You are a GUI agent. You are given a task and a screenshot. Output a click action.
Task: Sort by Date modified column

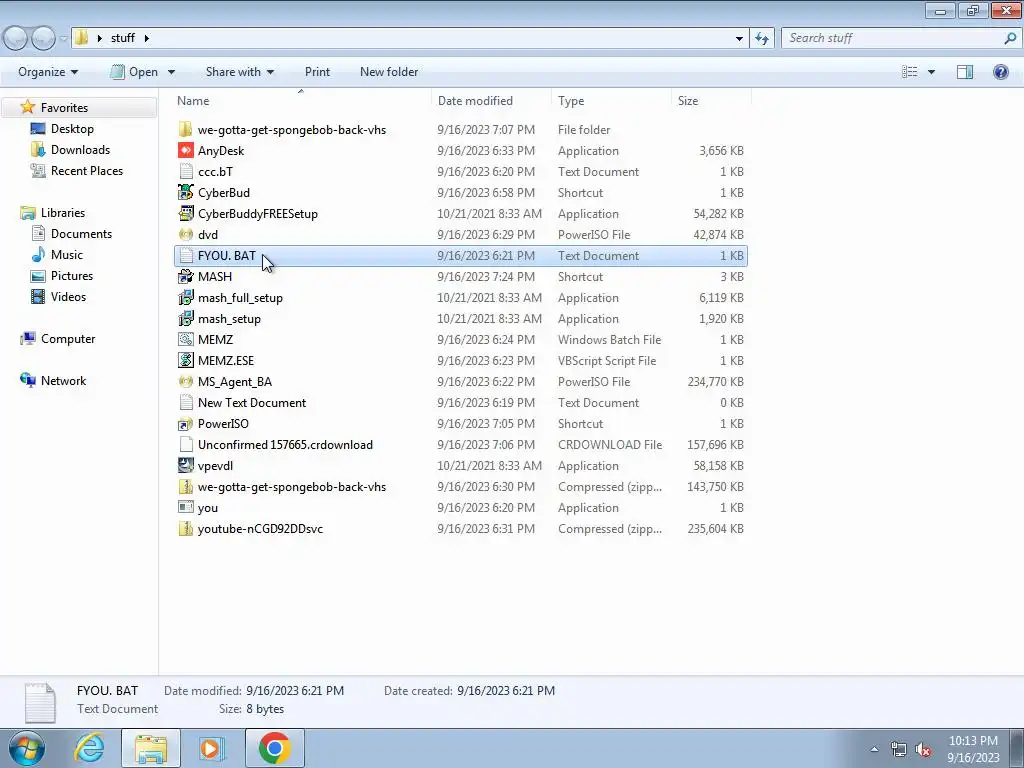pos(491,101)
